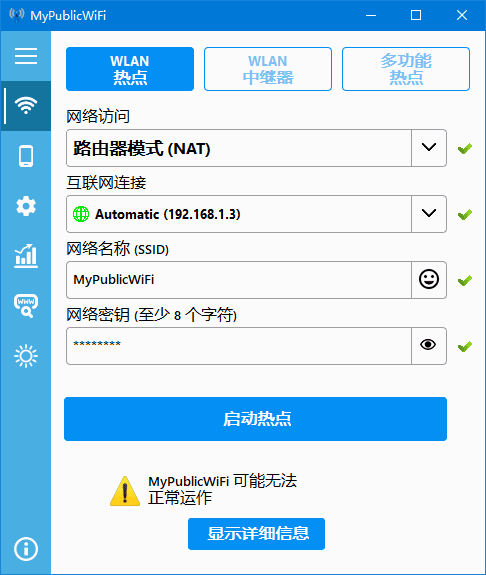The image size is (486, 575).
Task: Click the emoji smiley button for SSID
Action: tap(429, 280)
